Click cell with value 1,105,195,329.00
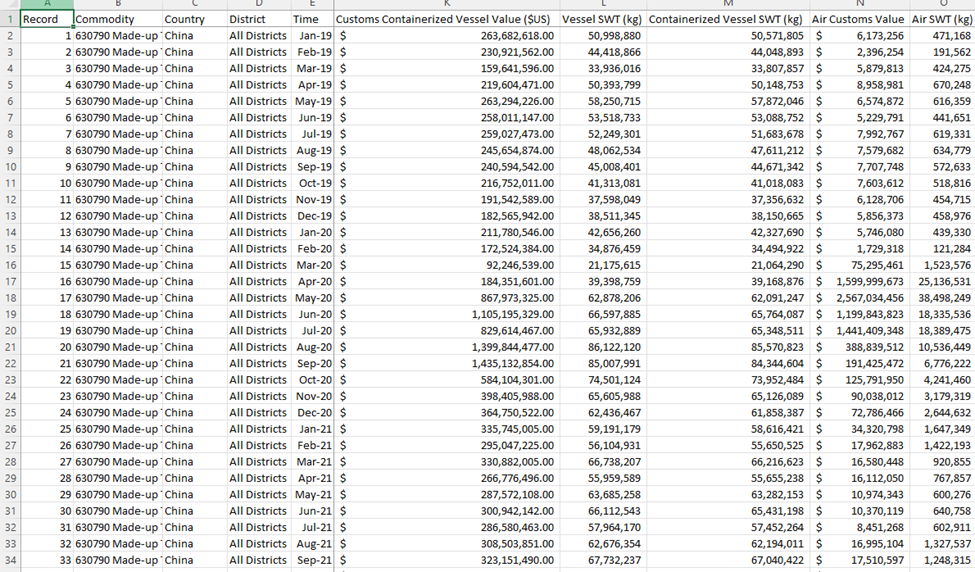Viewport: 975px width, 572px height. pos(446,315)
